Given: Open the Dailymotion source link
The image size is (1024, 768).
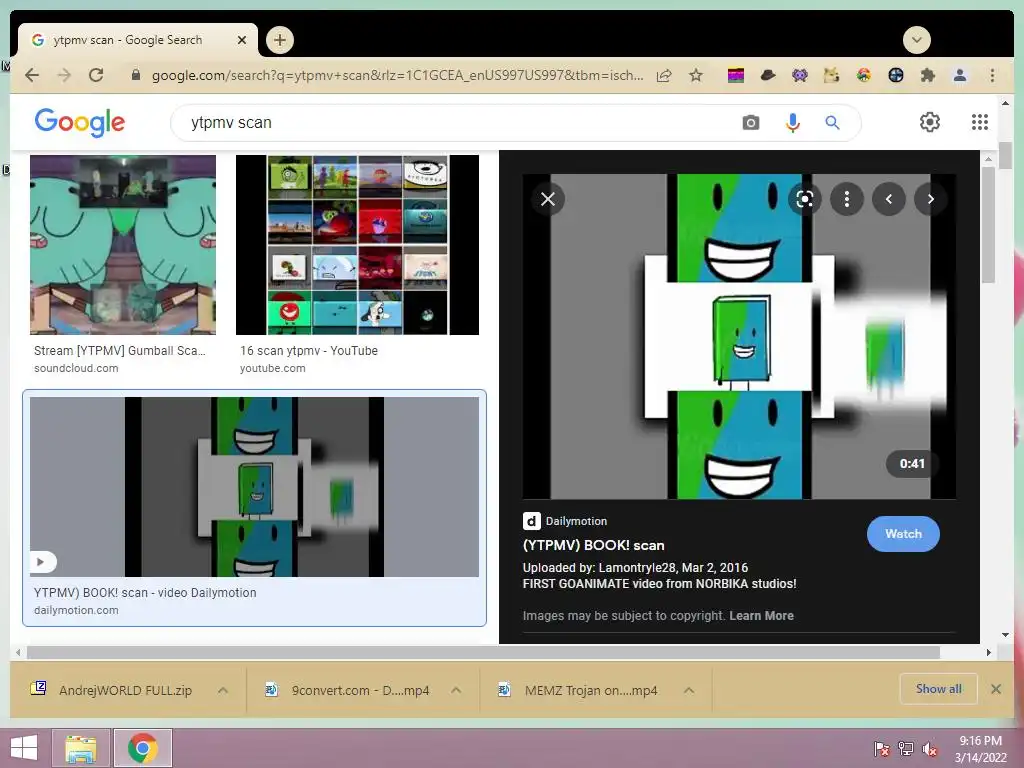Looking at the screenshot, I should pos(566,521).
